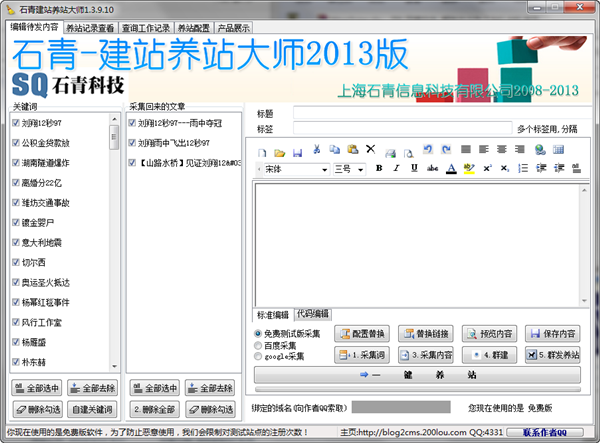Open the 宋体 font name dropdown
This screenshot has height=443, width=600.
(324, 169)
